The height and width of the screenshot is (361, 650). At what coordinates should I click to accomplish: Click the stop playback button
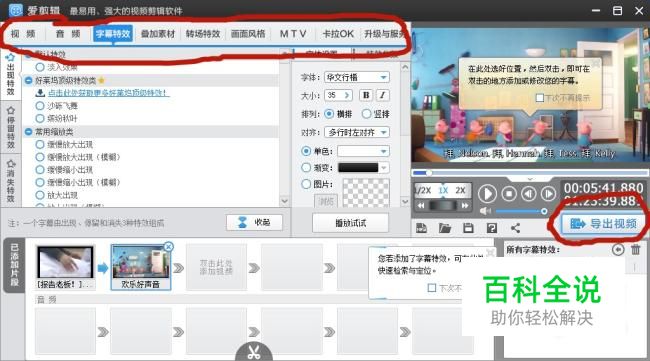(x=509, y=194)
